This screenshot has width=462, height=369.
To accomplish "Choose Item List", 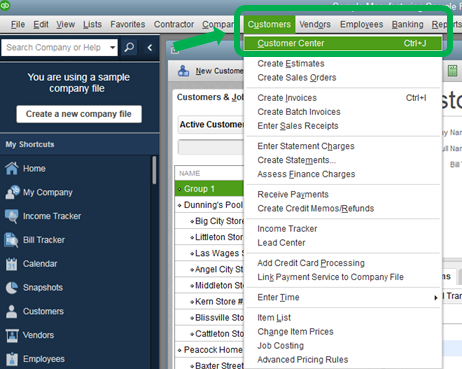I will 274,318.
